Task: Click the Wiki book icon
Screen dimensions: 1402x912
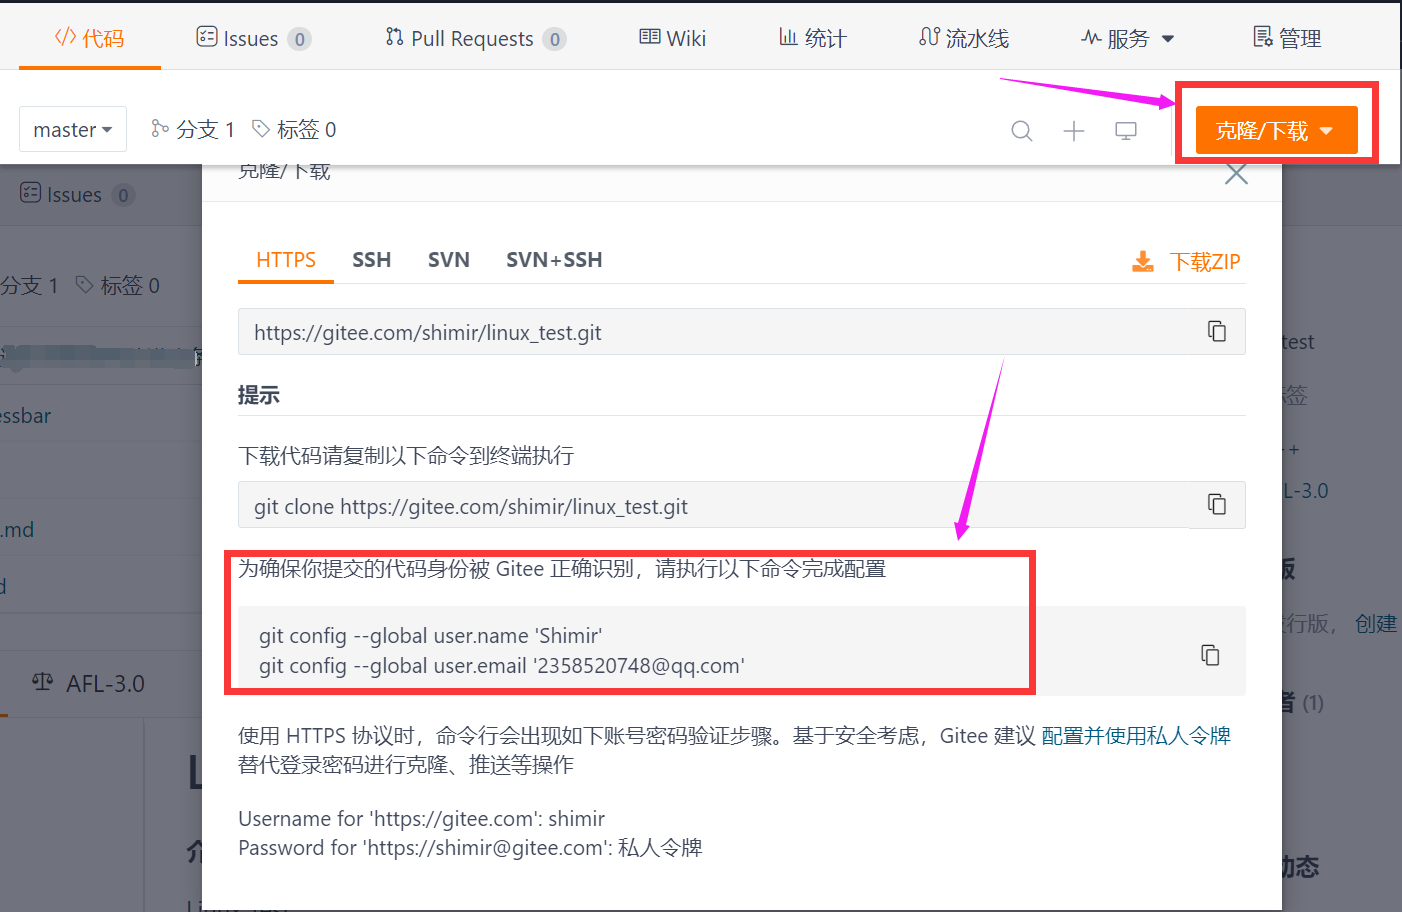Action: point(650,37)
